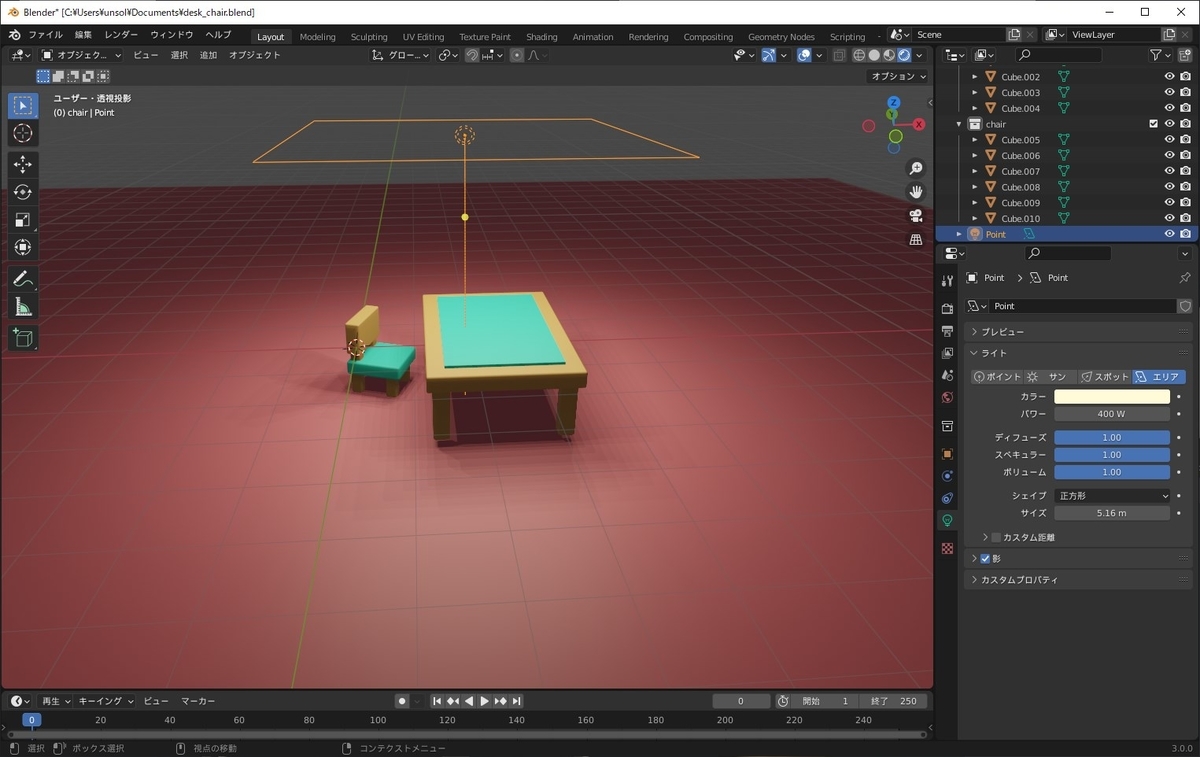Pin the properties editor context
The height and width of the screenshot is (757, 1200).
click(x=1185, y=278)
